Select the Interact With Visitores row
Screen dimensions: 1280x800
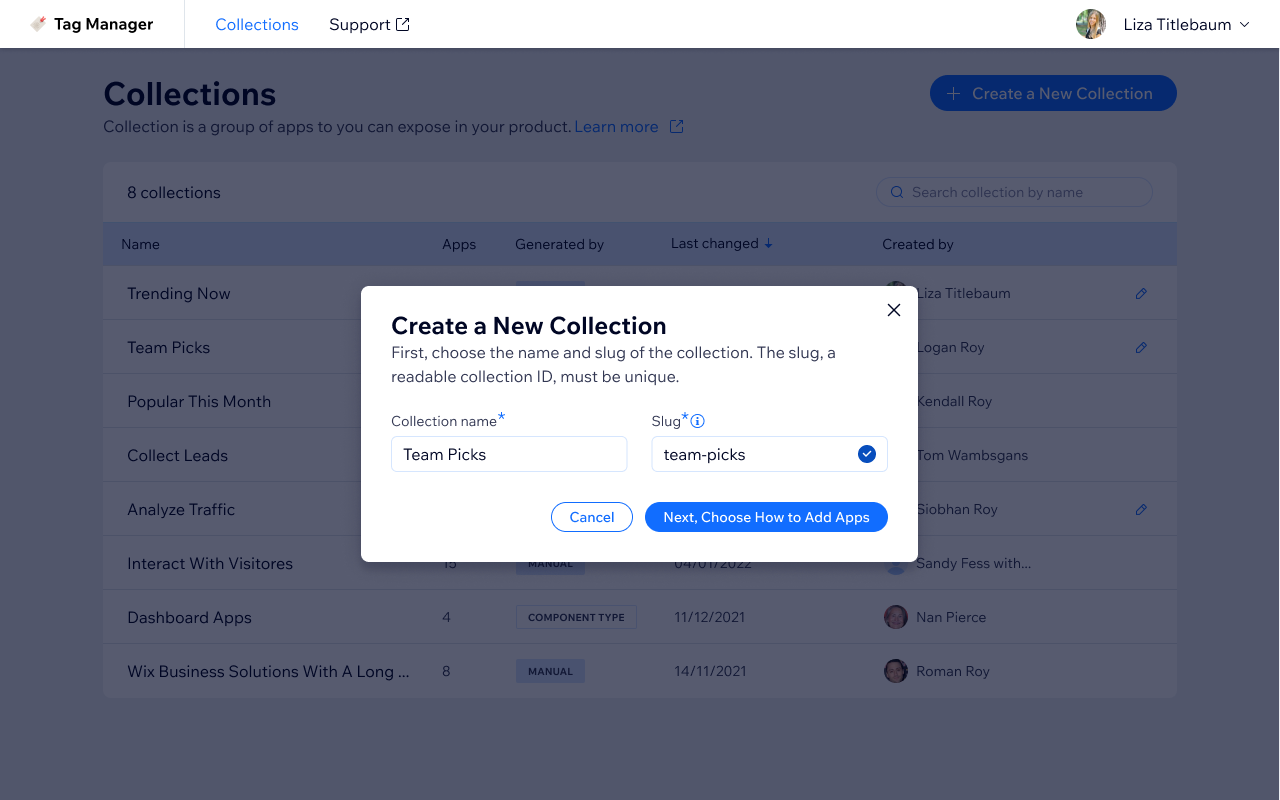point(210,564)
